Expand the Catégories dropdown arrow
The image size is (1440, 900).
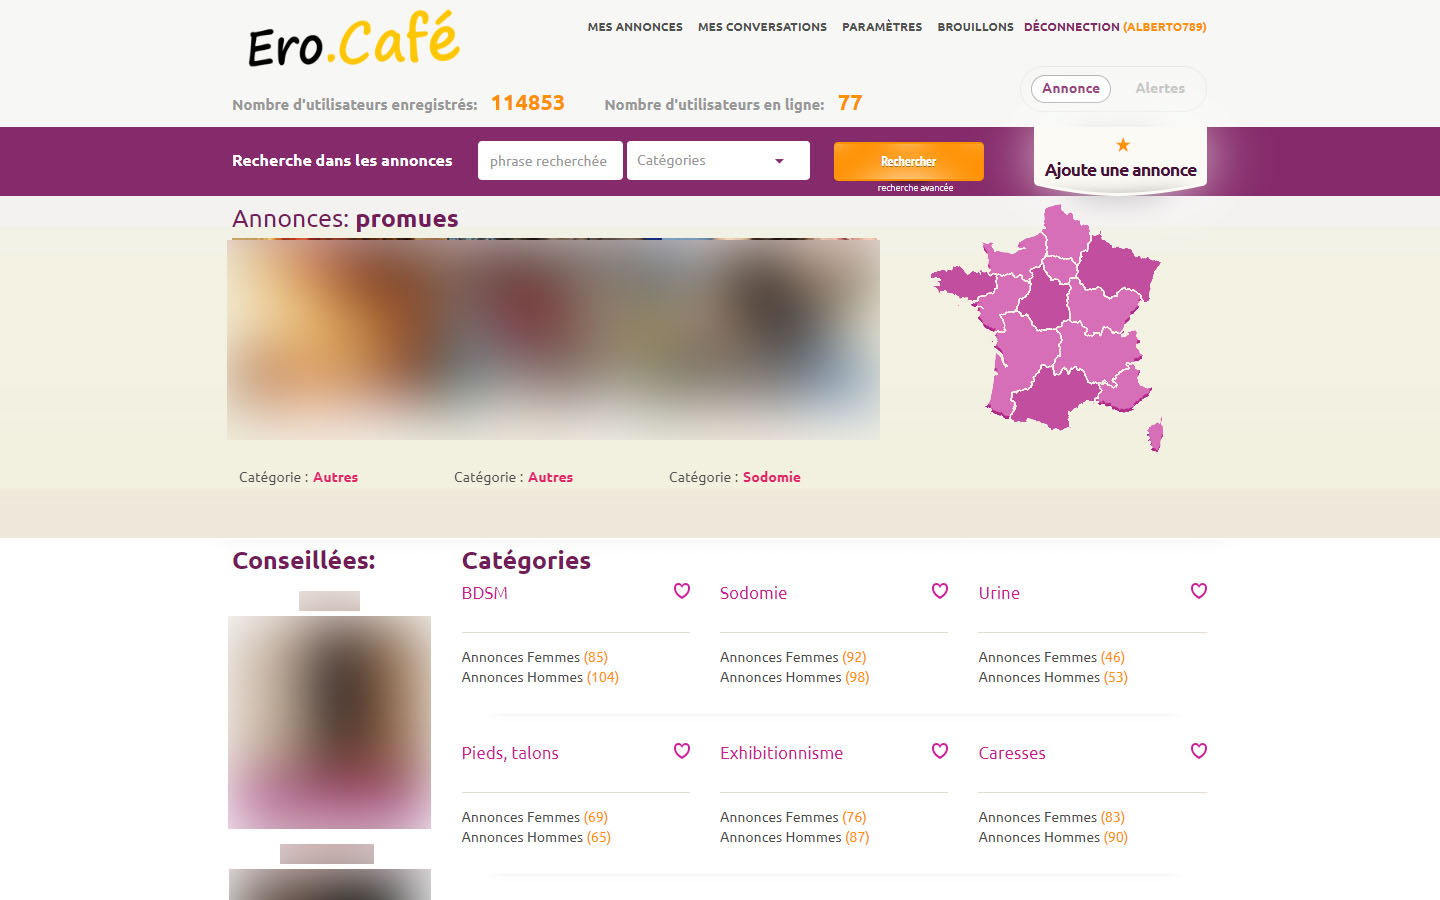click(779, 160)
